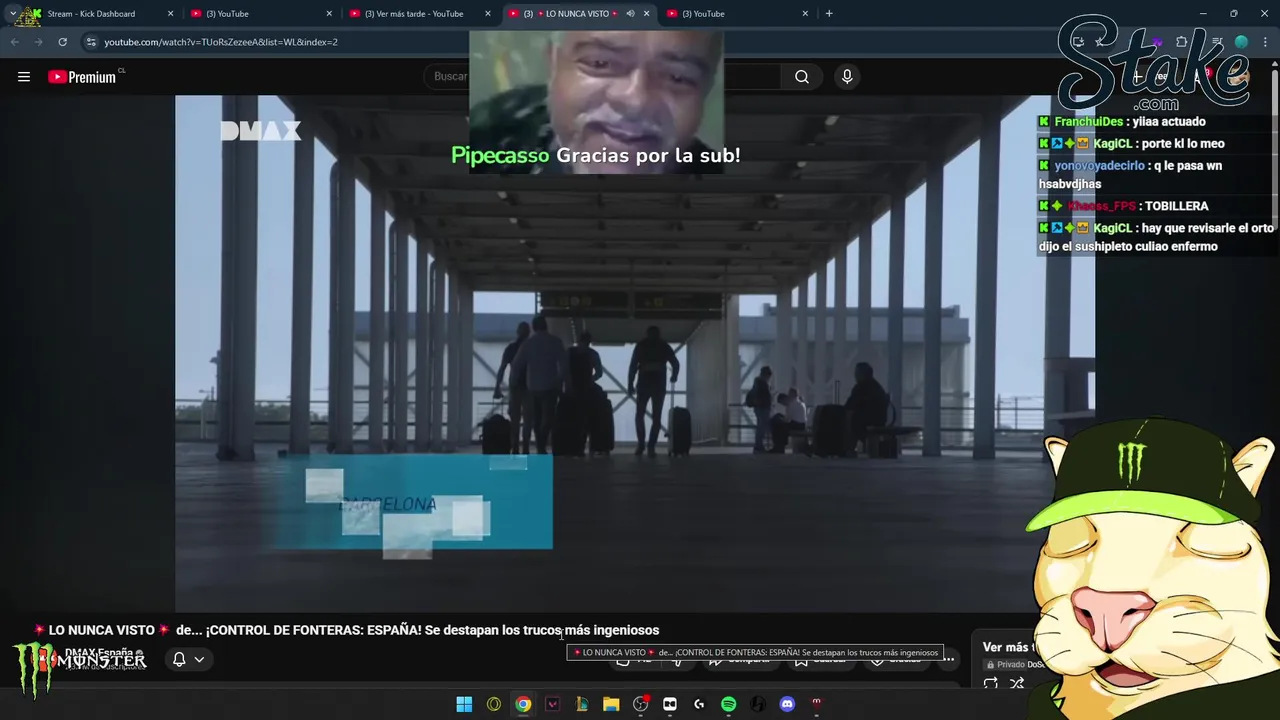Open Logitech G HUB from taskbar
Viewport: 1280px width, 720px height.
pos(699,704)
